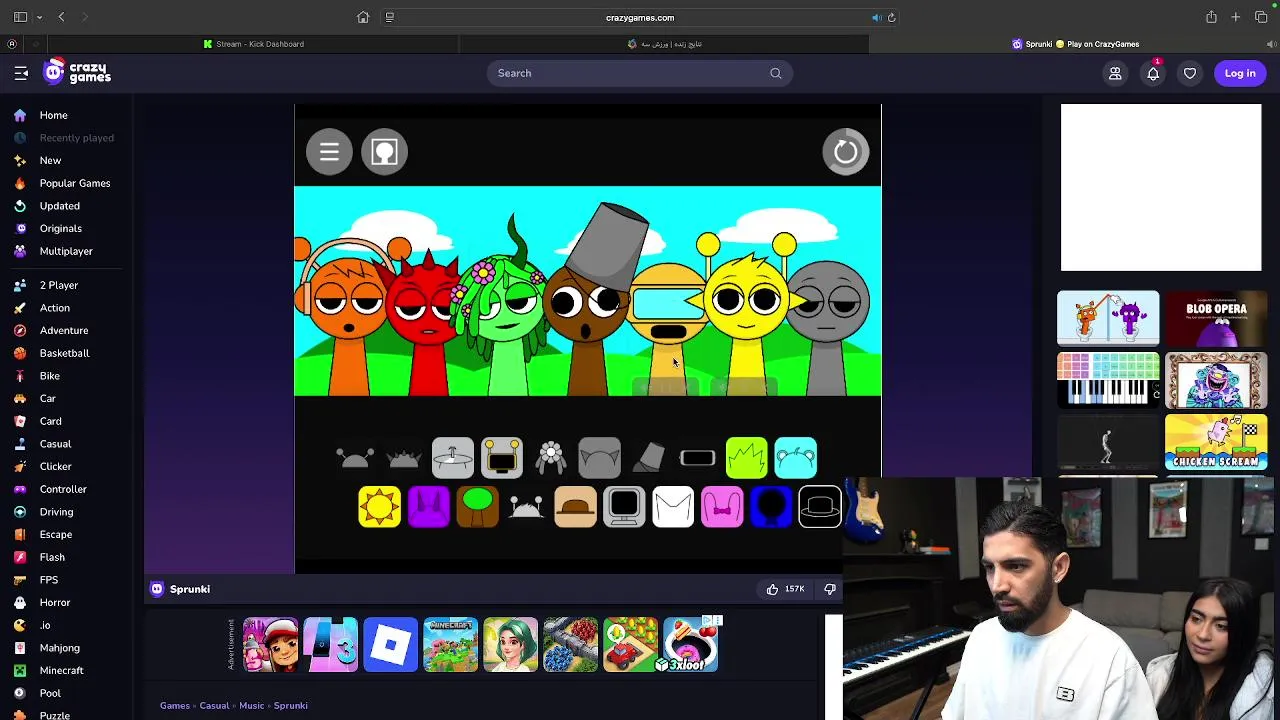Image resolution: width=1280 pixels, height=720 pixels.
Task: Go to Safari home page icon
Action: tap(363, 17)
